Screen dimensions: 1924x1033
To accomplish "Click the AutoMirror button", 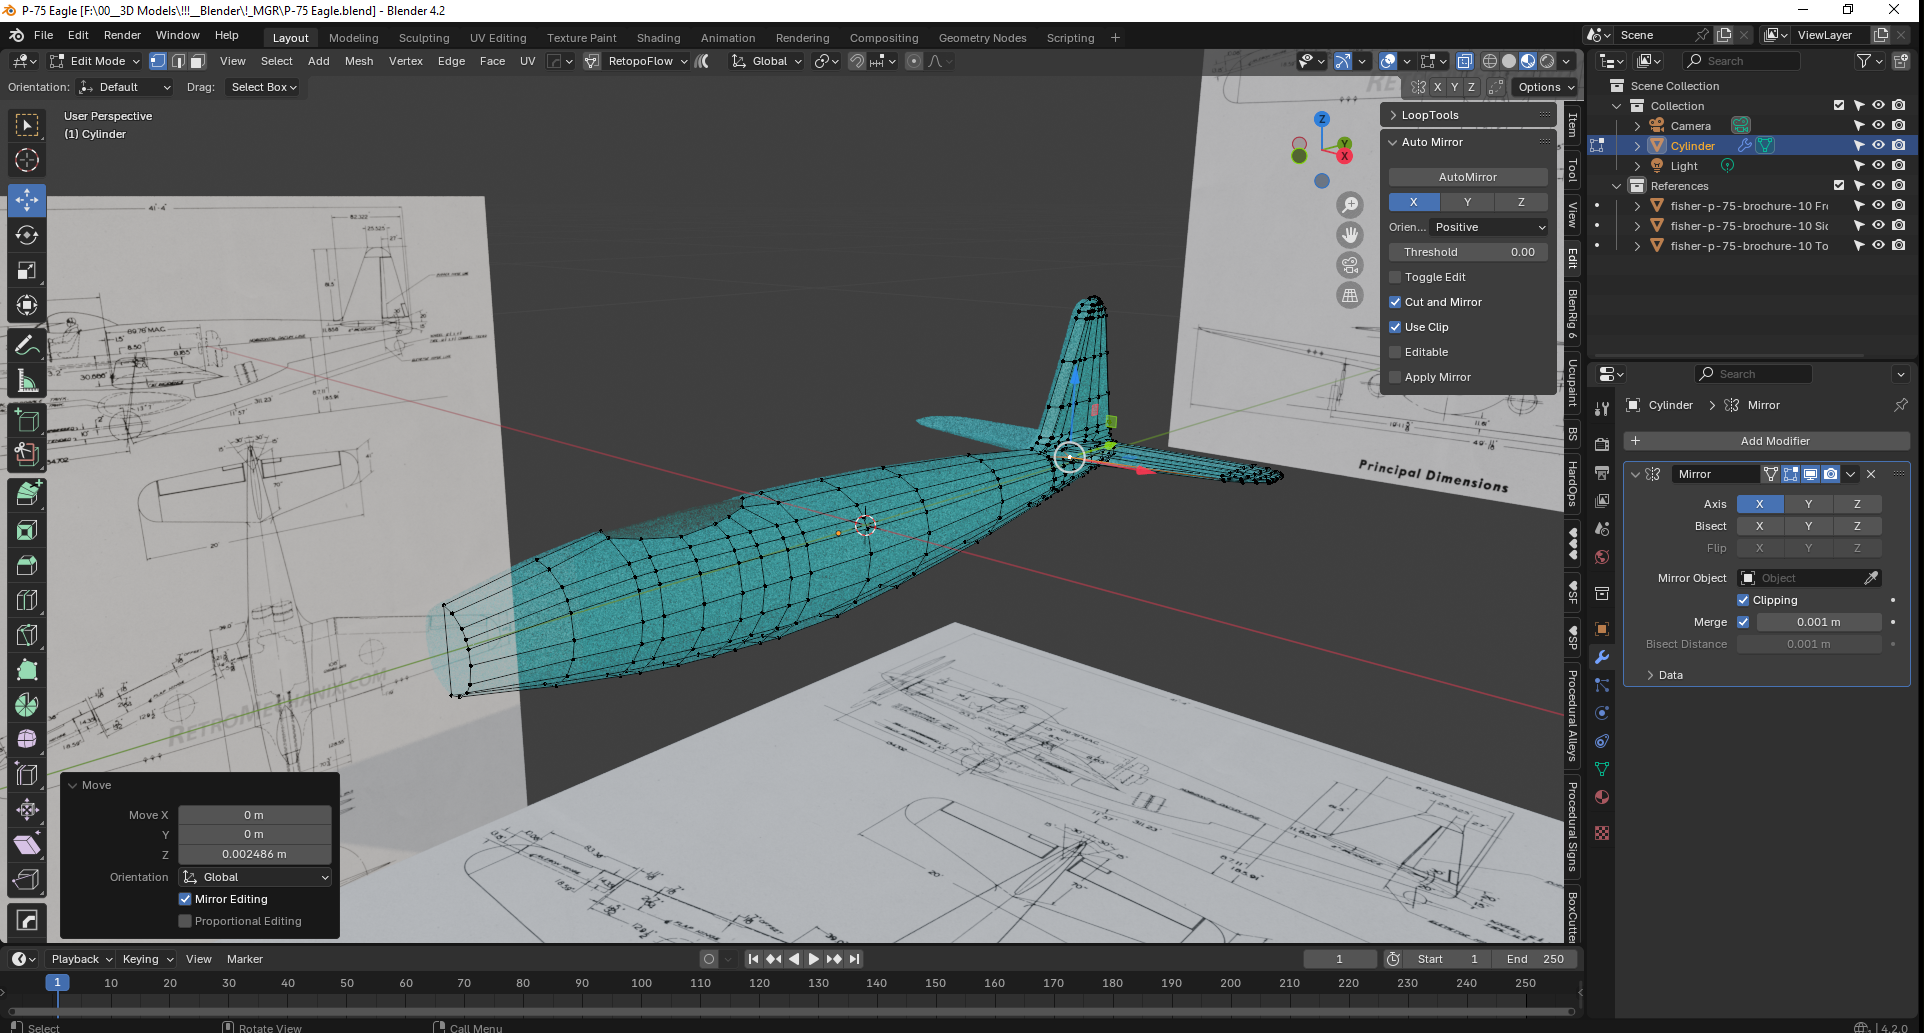I will (x=1468, y=177).
